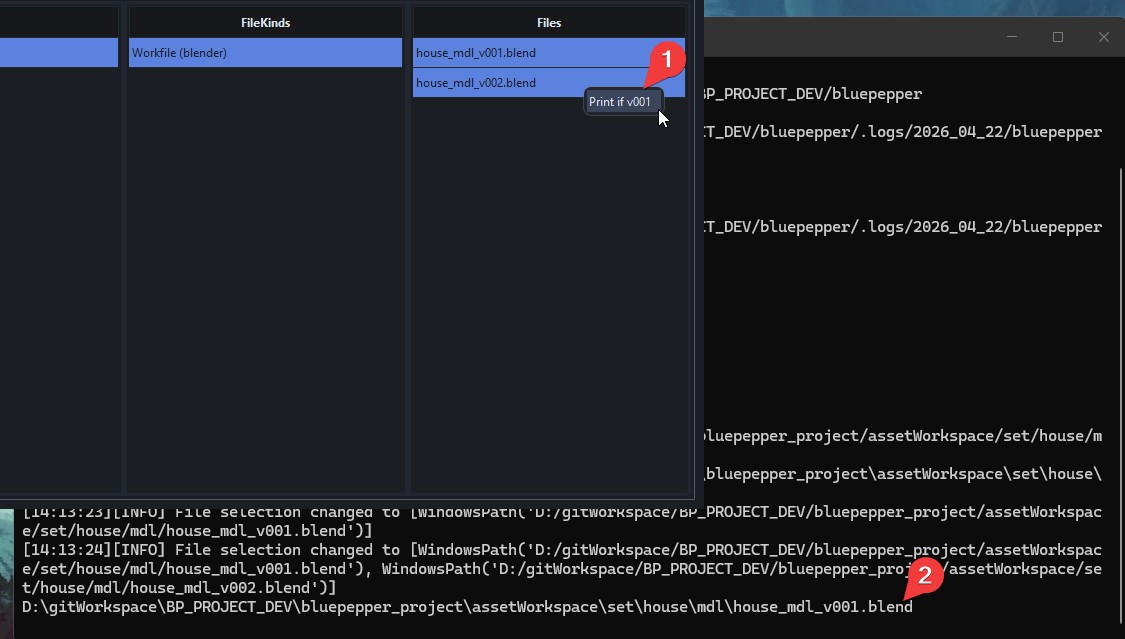Screen dimensions: 1125x639
Task: Close the terminal window
Action: tap(1103, 37)
